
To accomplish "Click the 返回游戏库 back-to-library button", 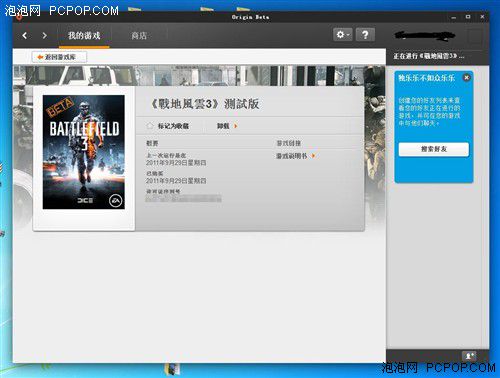I will click(59, 57).
